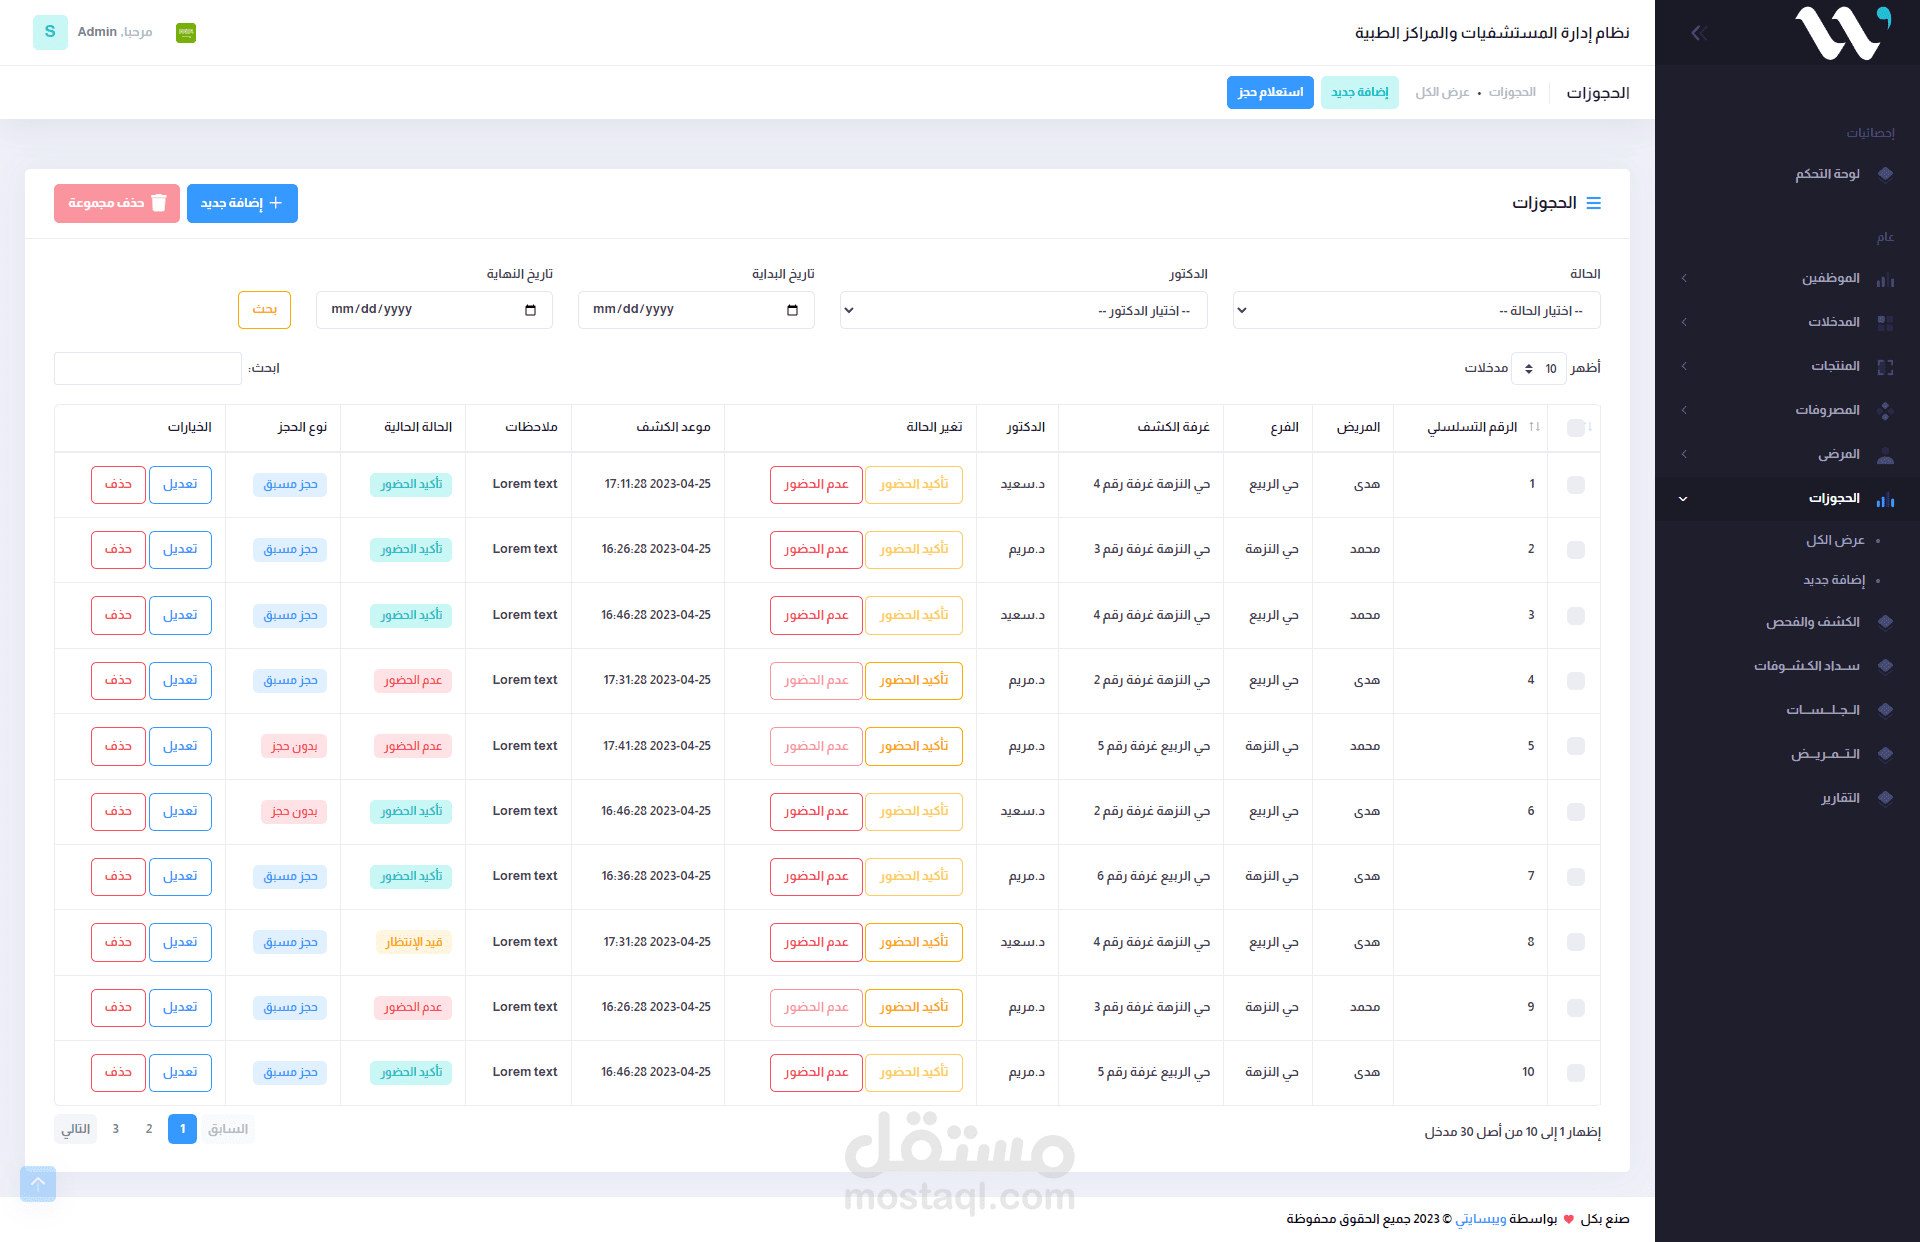Open the اختيار الدكتور dropdown
The height and width of the screenshot is (1242, 1920).
point(1023,310)
